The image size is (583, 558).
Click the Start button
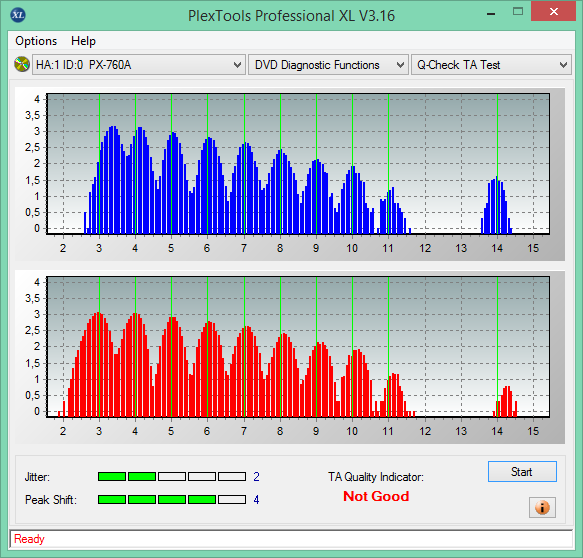point(522,471)
